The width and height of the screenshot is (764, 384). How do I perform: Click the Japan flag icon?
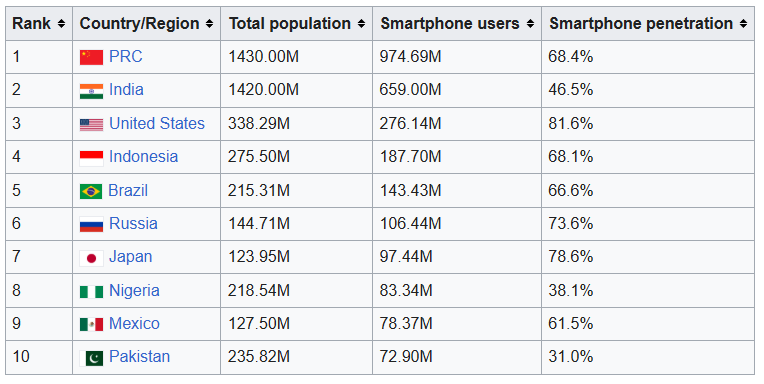pos(92,258)
